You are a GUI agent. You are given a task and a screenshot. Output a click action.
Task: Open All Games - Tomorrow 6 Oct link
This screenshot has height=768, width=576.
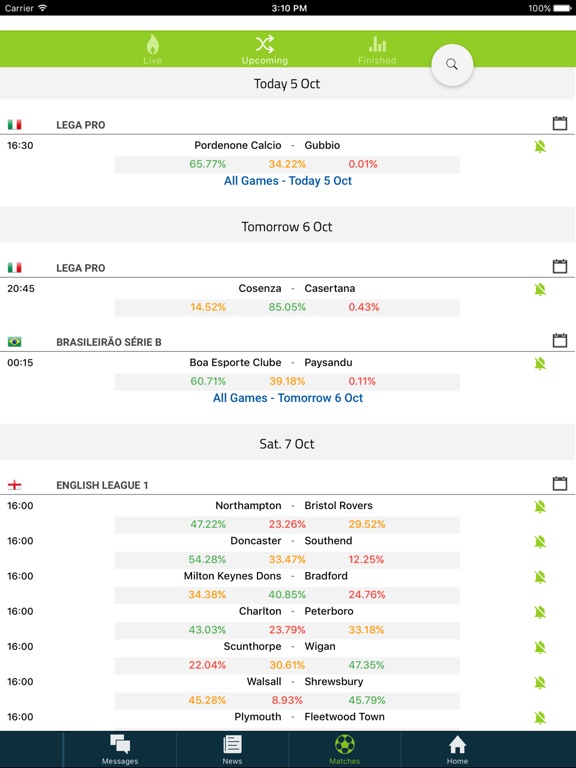pos(288,398)
